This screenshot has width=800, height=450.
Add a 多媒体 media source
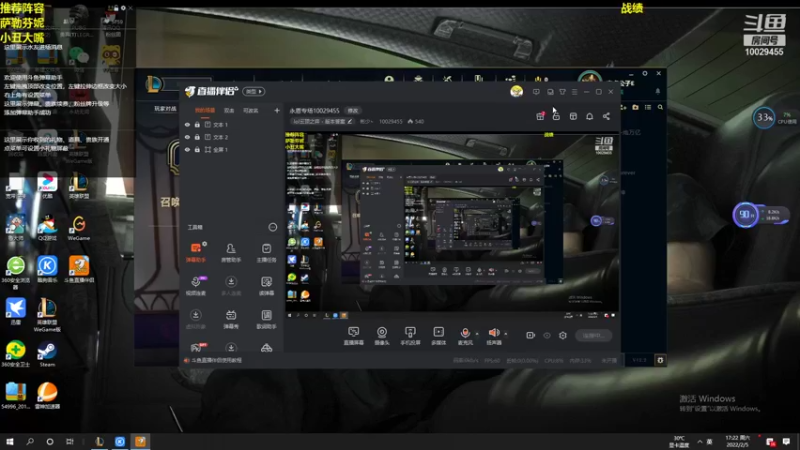click(438, 336)
